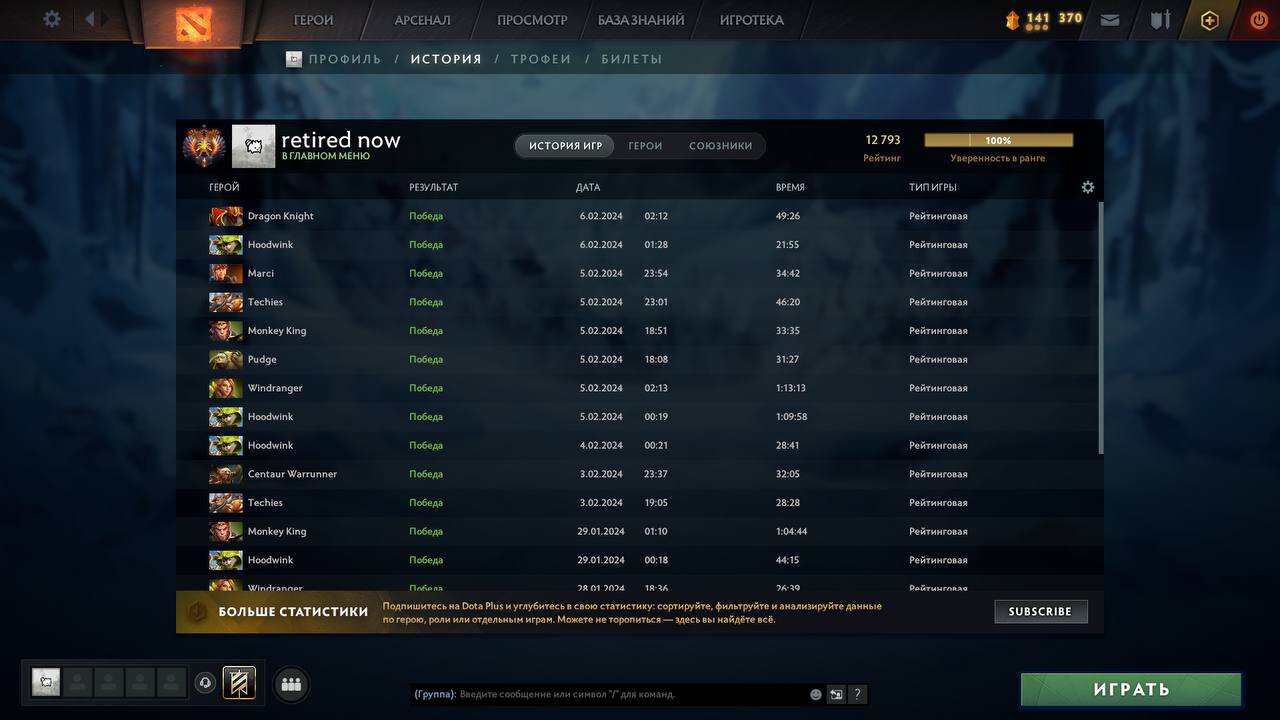Click the retired now player name
The height and width of the screenshot is (720, 1280).
pyautogui.click(x=341, y=140)
